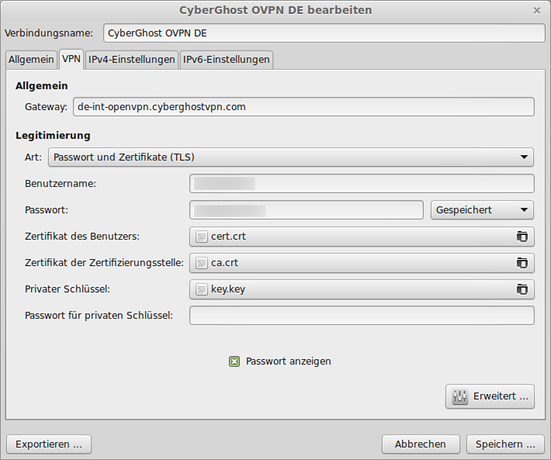Open the IPv4-Einstellungen tab
This screenshot has height=460, width=551.
[x=131, y=59]
